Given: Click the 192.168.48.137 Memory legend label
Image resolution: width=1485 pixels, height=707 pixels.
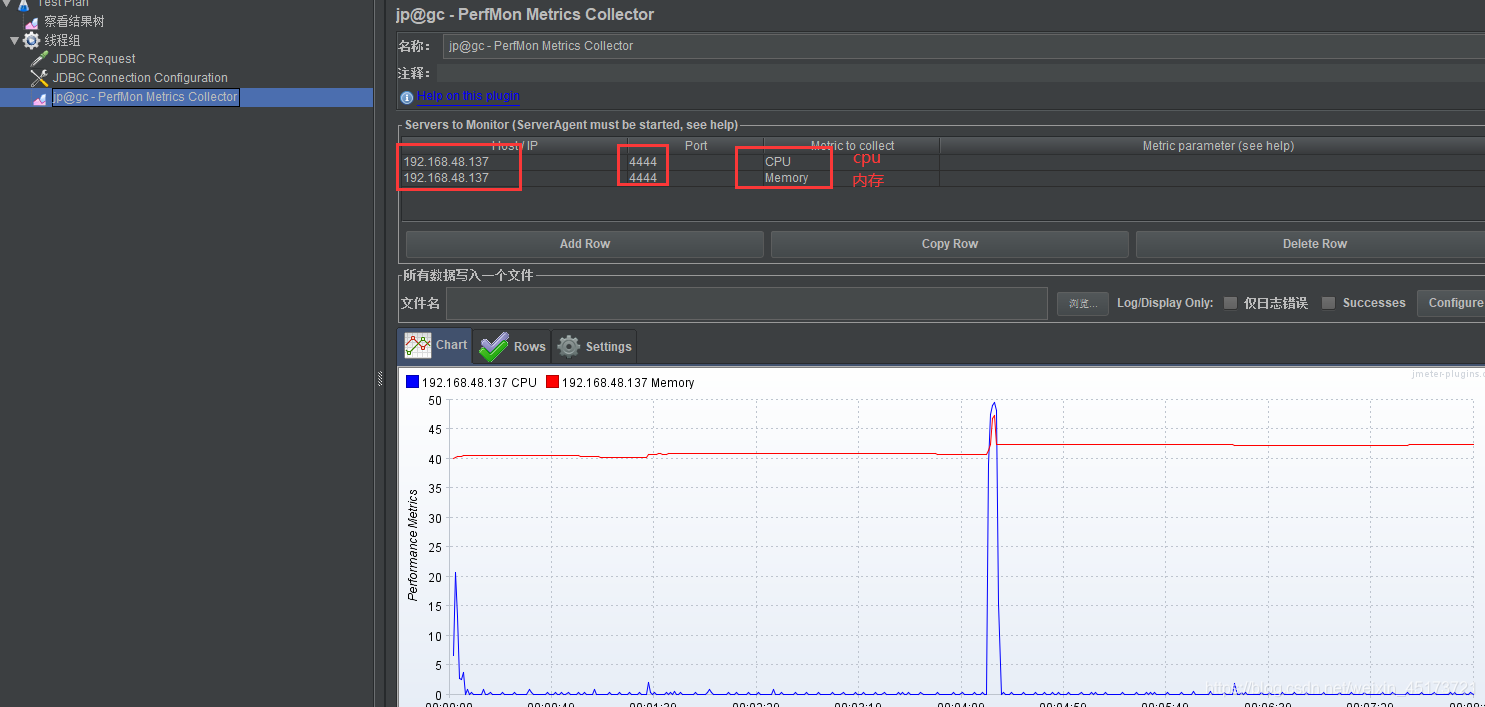Looking at the screenshot, I should pos(628,383).
